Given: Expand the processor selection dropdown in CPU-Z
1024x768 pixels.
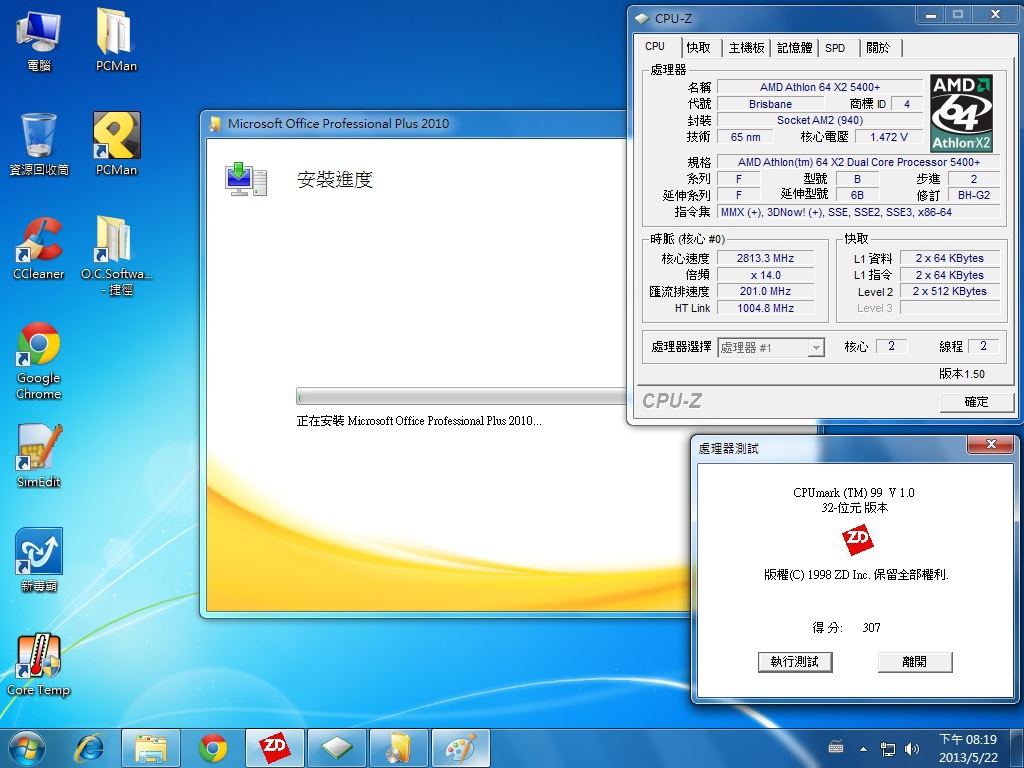Looking at the screenshot, I should (x=816, y=347).
